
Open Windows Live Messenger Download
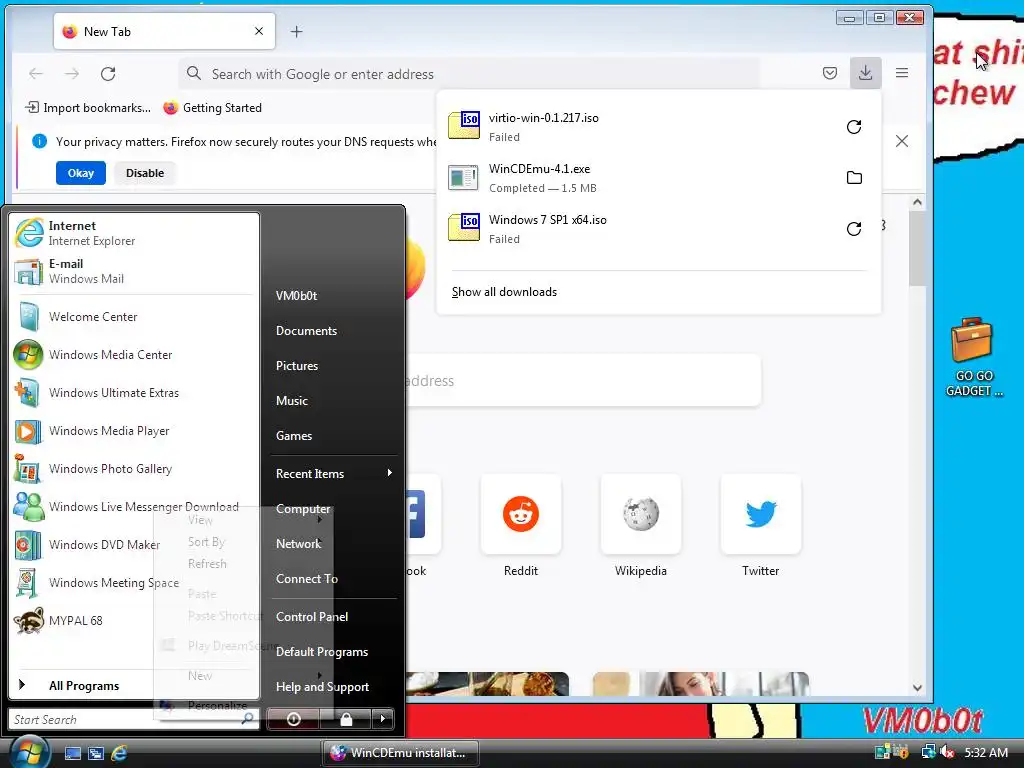(135, 507)
